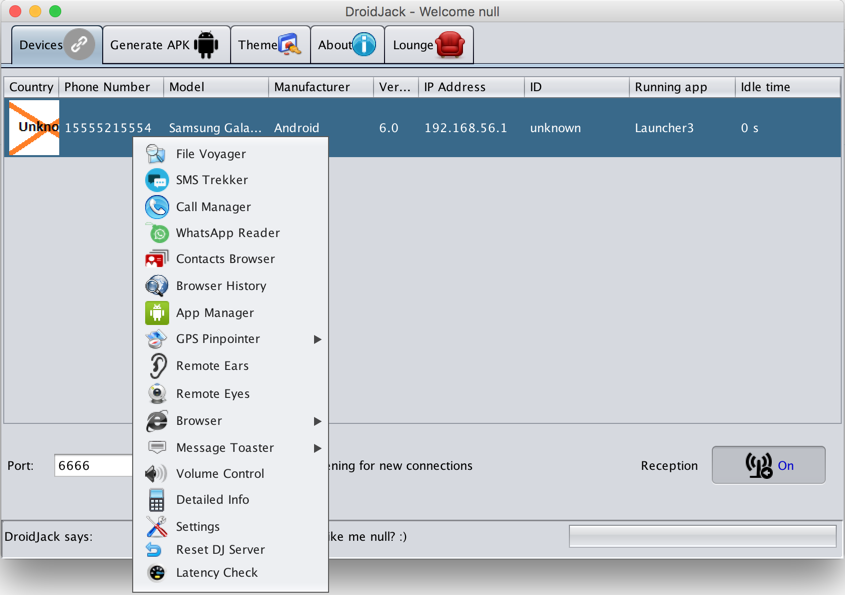Image resolution: width=845 pixels, height=595 pixels.
Task: Choose File Voyager from the context menu
Action: coord(231,154)
